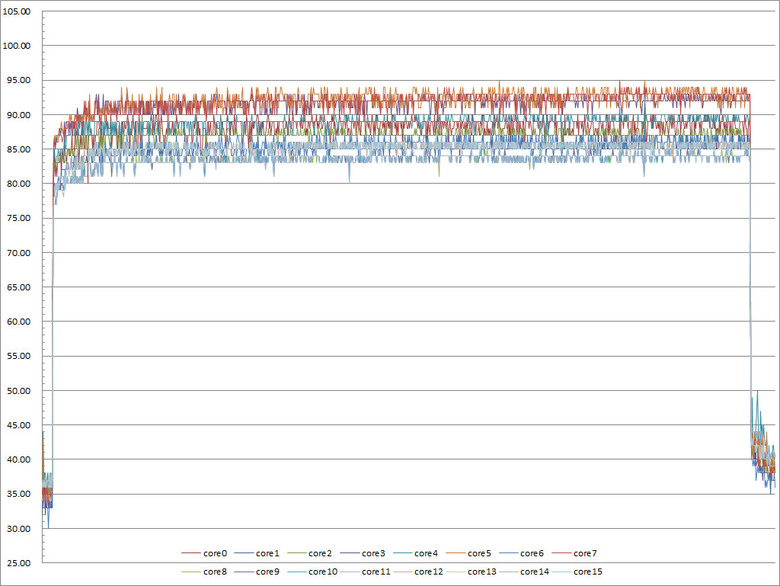This screenshot has height=586, width=780.
Task: Select the core1 legend entry
Action: (257, 553)
